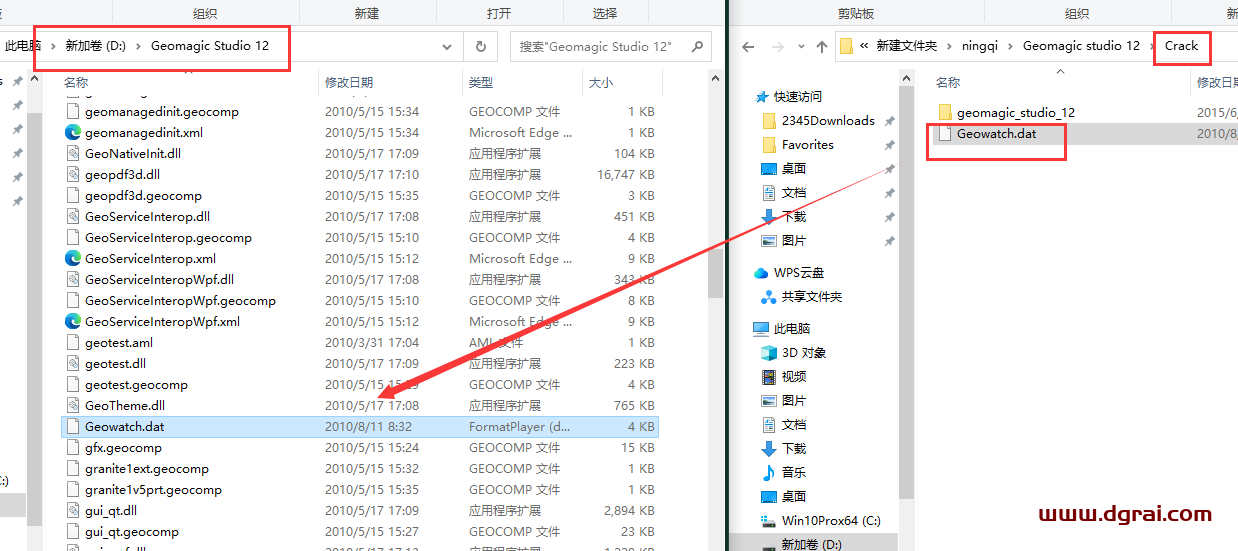Select geomanagedinit.xml Edge file icon
1238x551 pixels.
[x=73, y=133]
